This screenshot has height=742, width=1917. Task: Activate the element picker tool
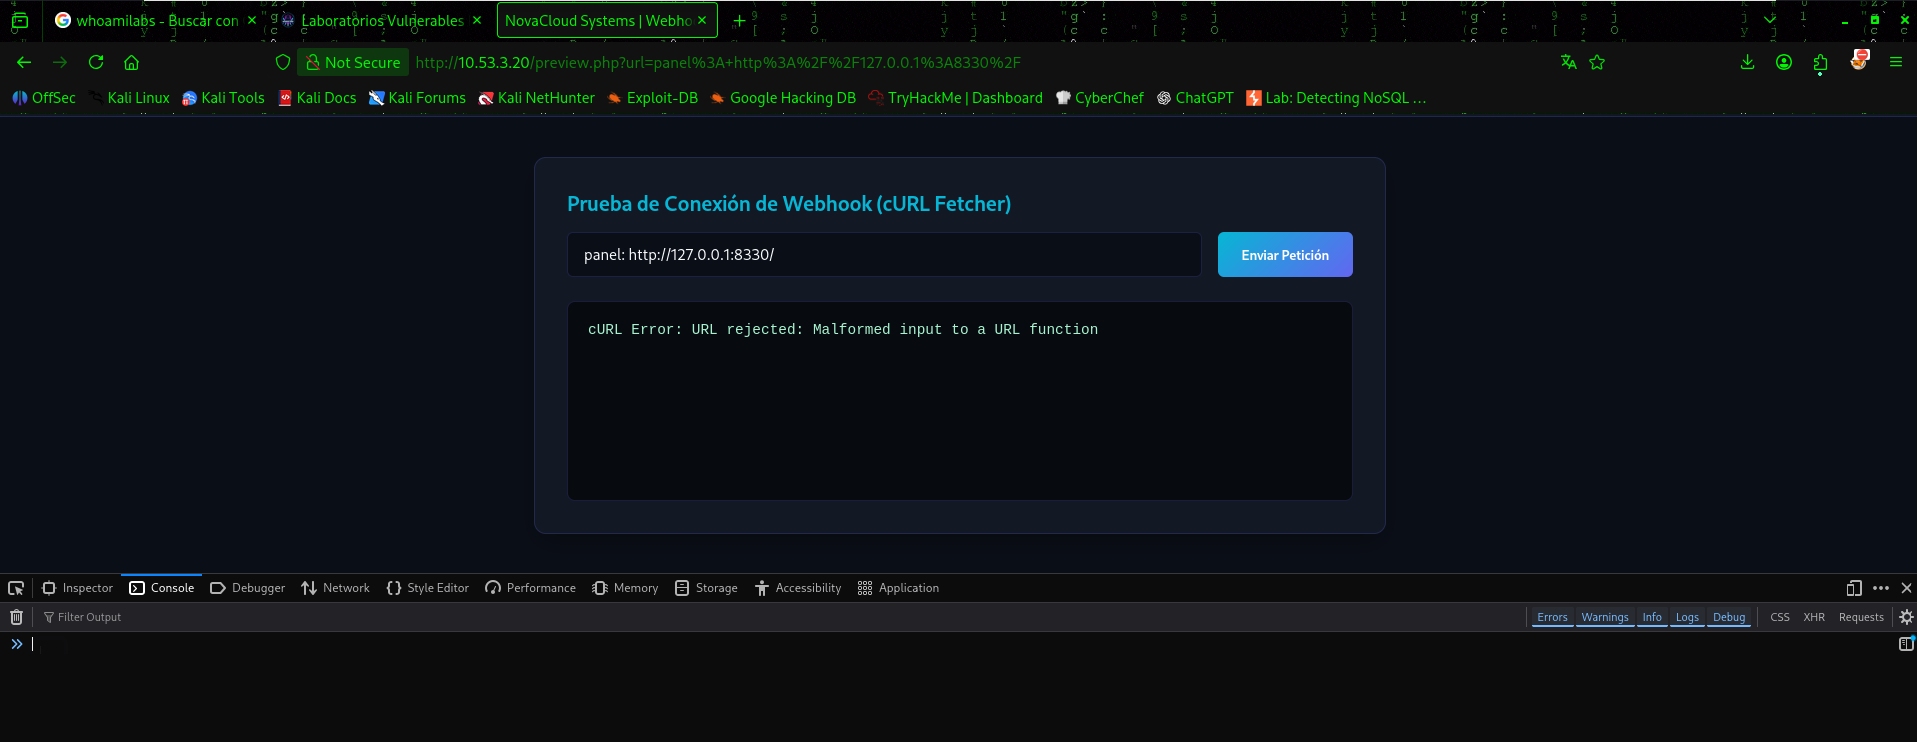16,588
